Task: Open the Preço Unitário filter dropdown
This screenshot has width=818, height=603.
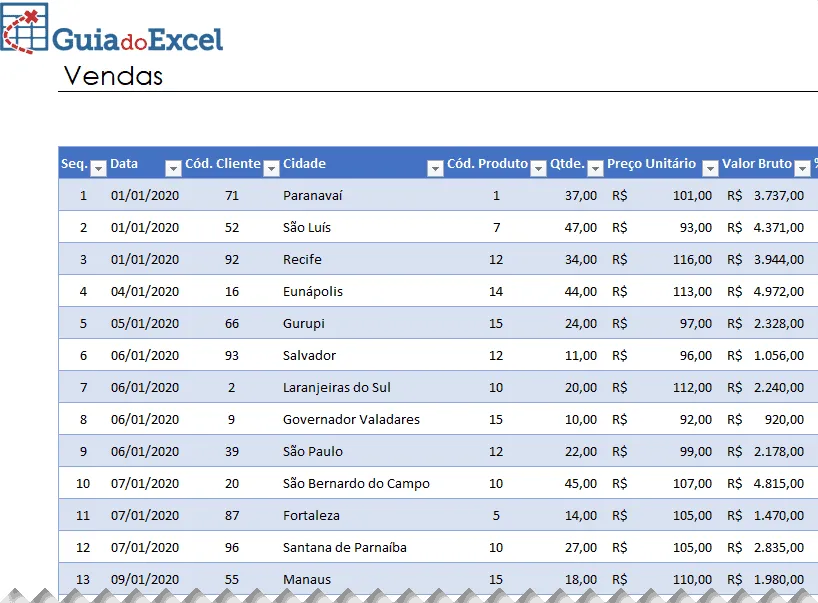Action: tap(710, 168)
